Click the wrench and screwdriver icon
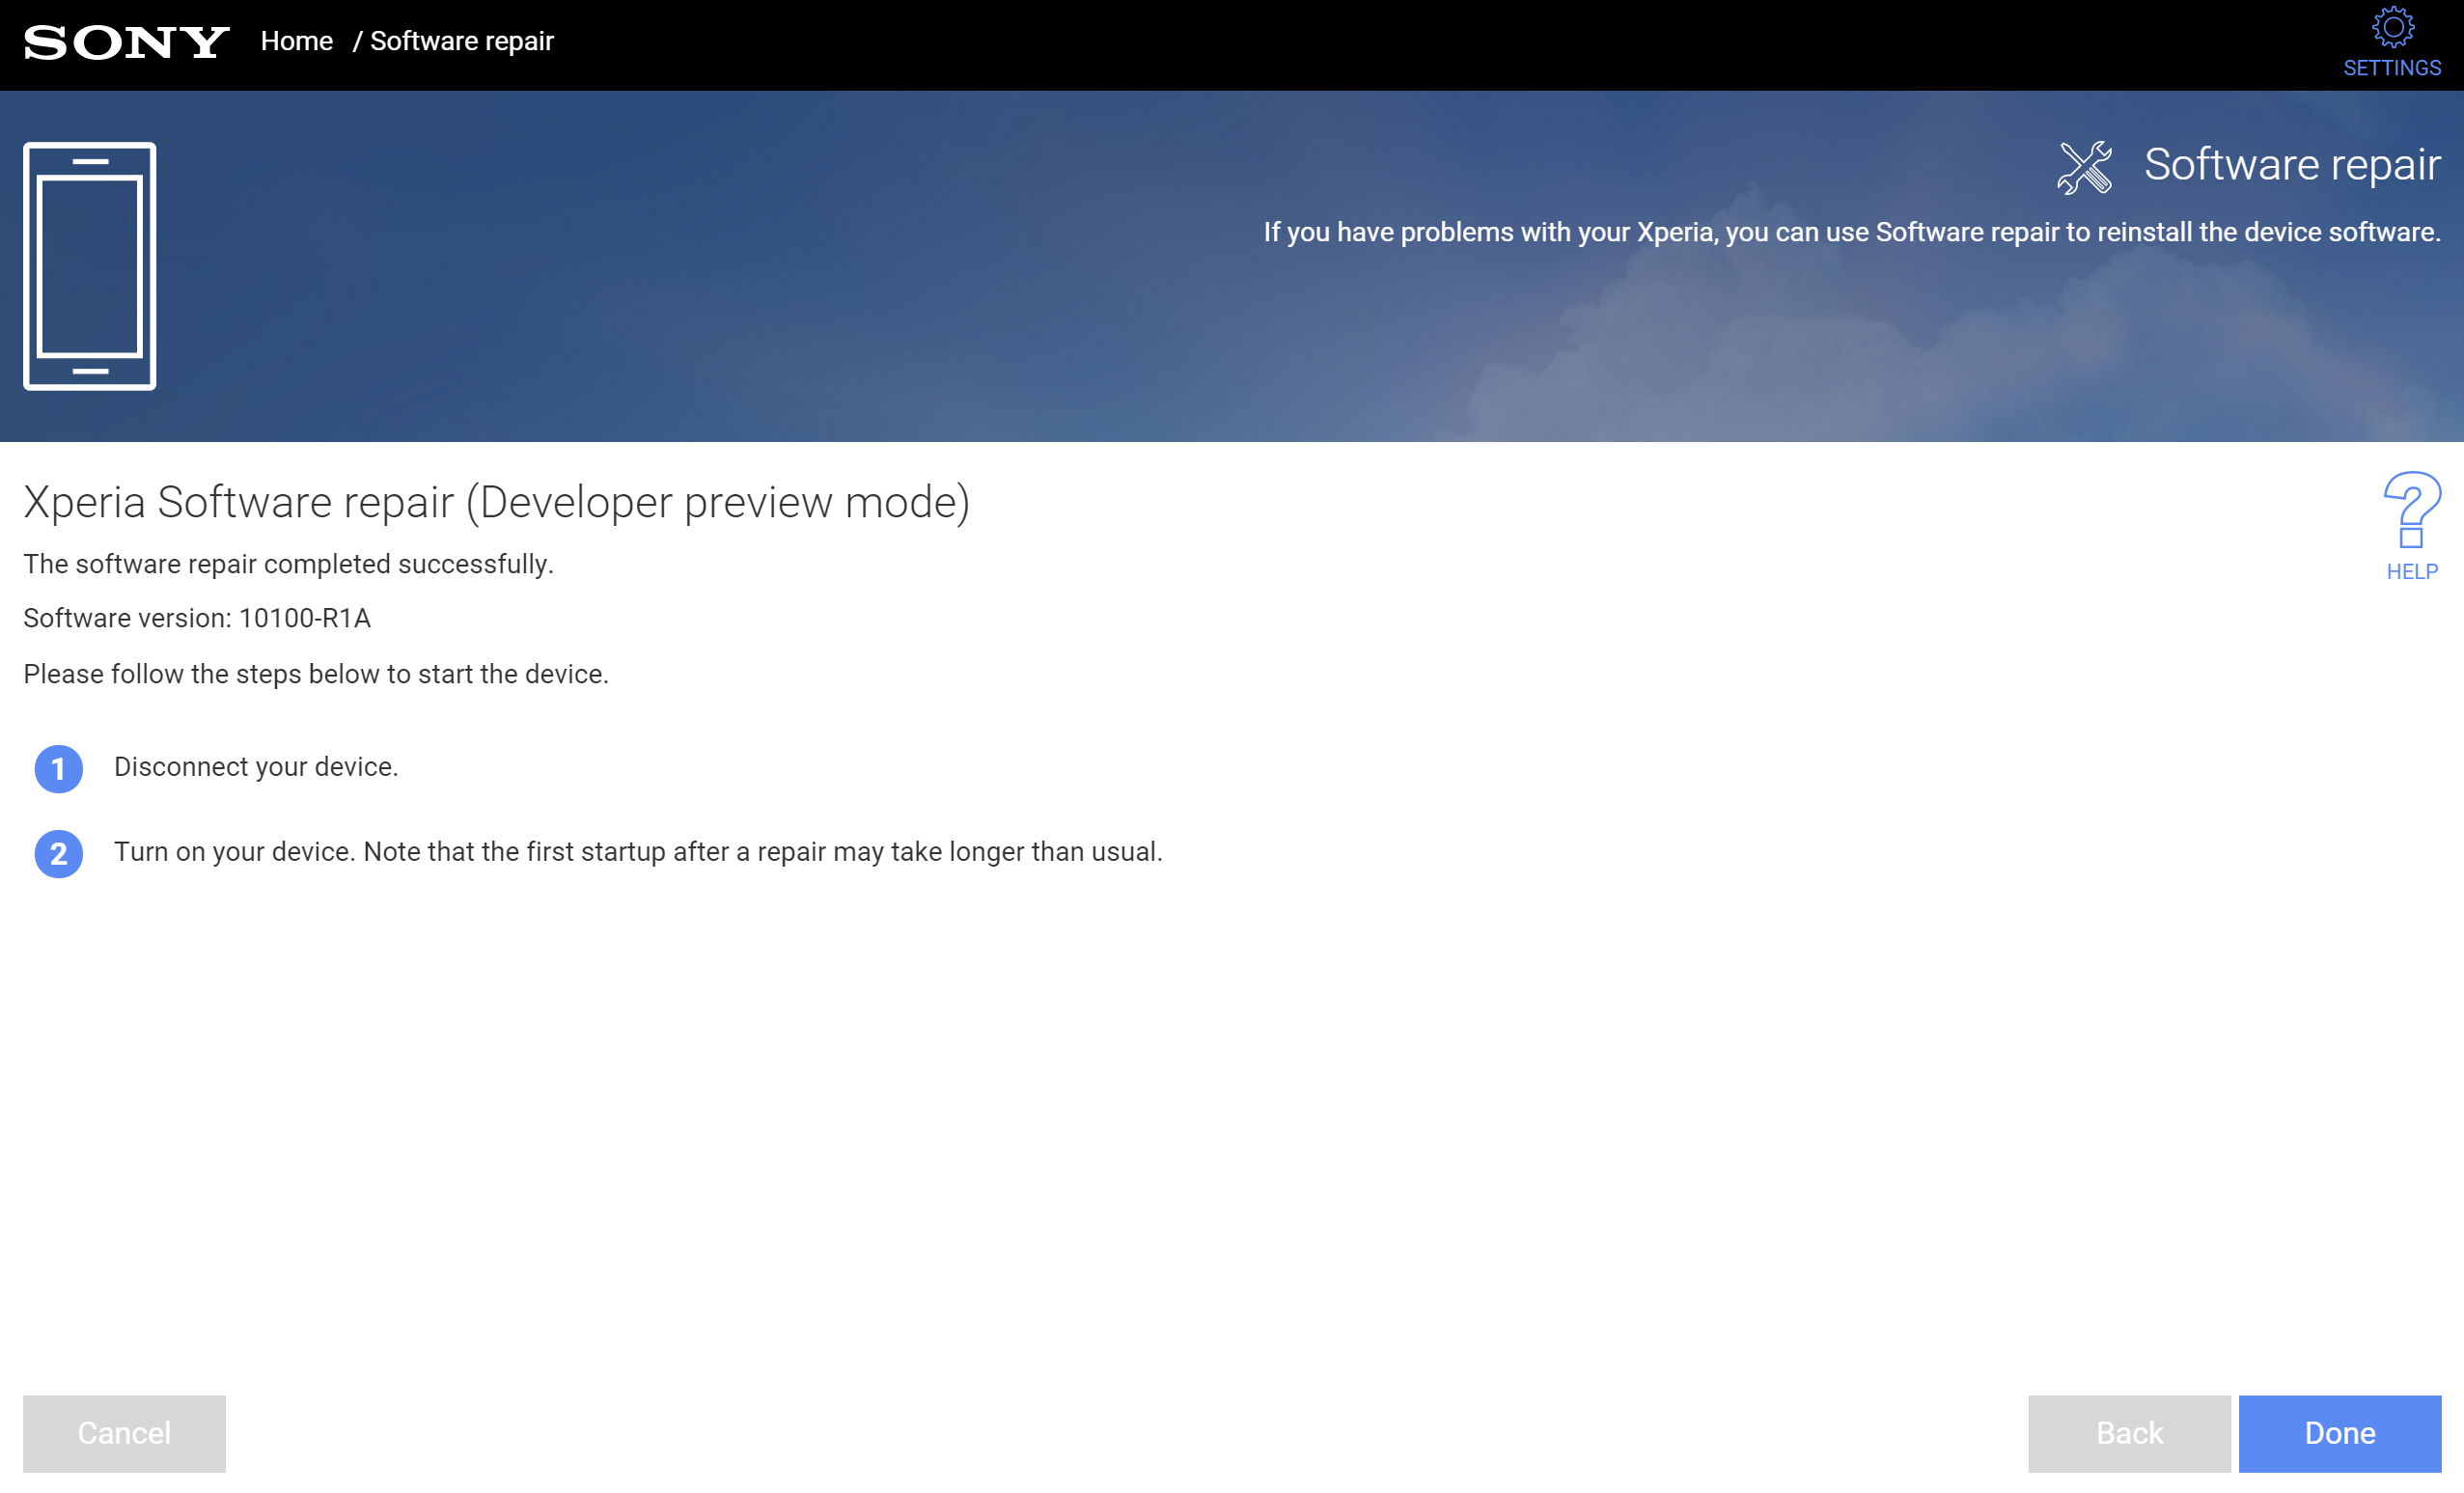 pos(2084,166)
